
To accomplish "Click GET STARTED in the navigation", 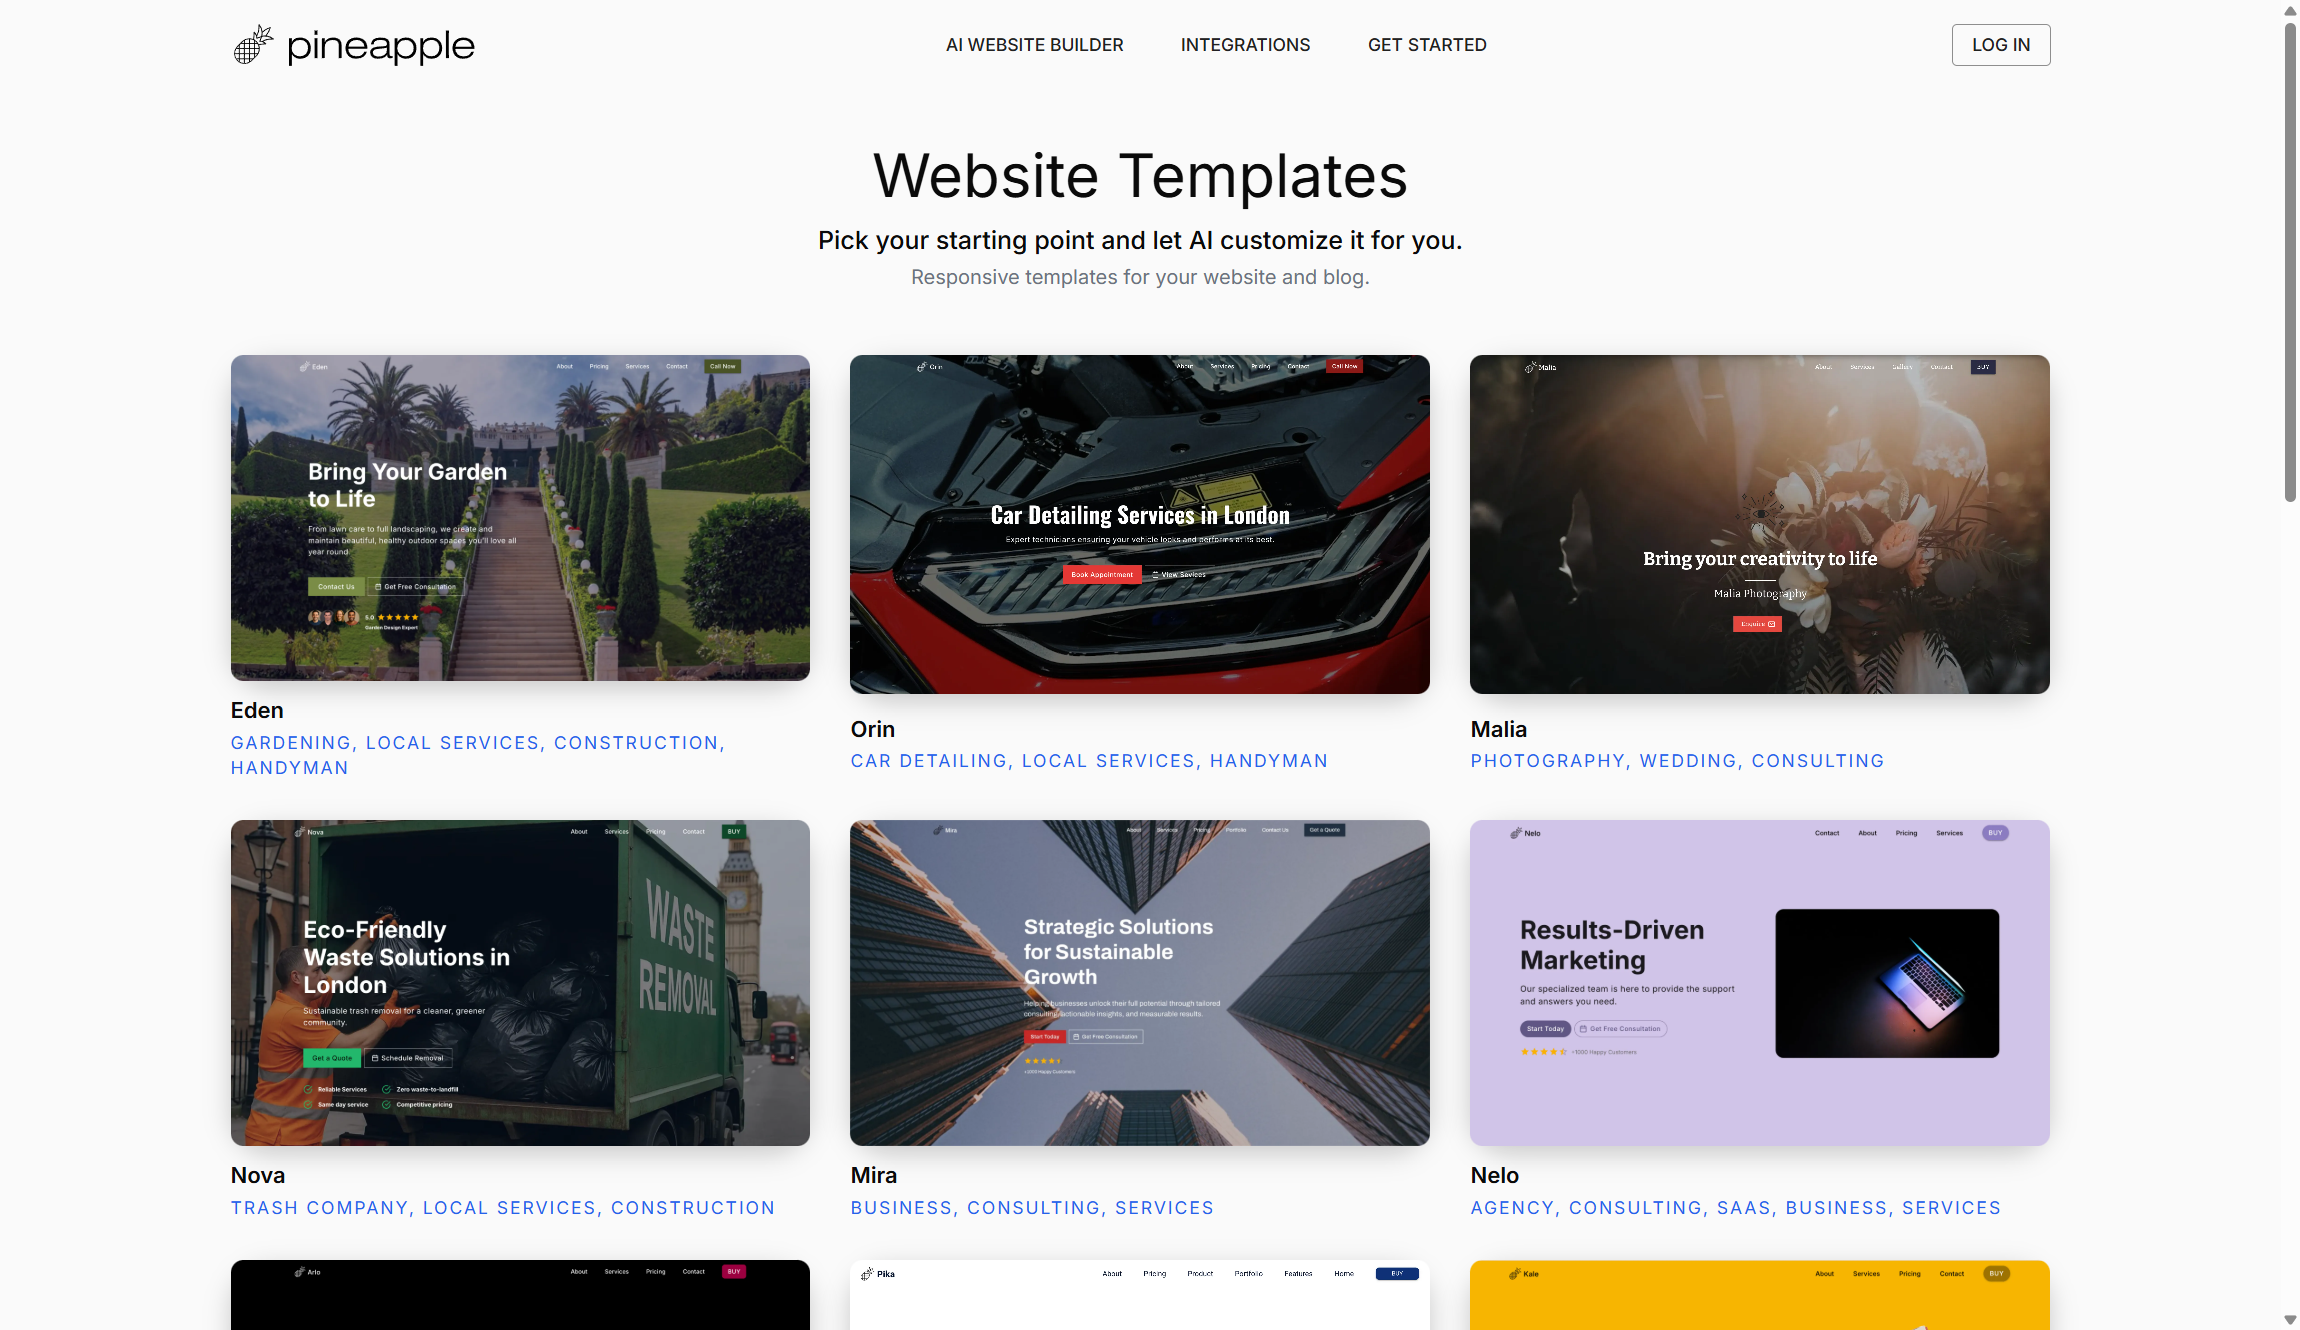I will (x=1427, y=45).
